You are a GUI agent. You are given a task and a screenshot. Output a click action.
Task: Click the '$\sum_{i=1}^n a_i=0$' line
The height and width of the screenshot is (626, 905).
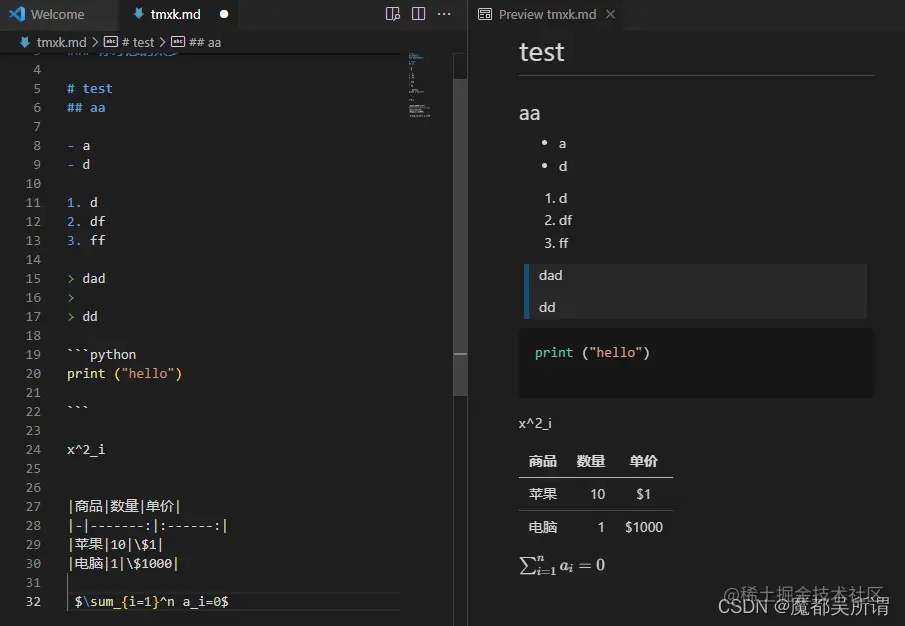pos(151,602)
